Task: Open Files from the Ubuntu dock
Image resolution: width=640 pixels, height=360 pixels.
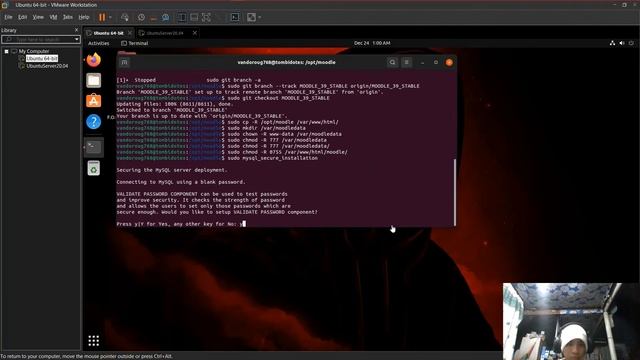Action: tap(93, 80)
